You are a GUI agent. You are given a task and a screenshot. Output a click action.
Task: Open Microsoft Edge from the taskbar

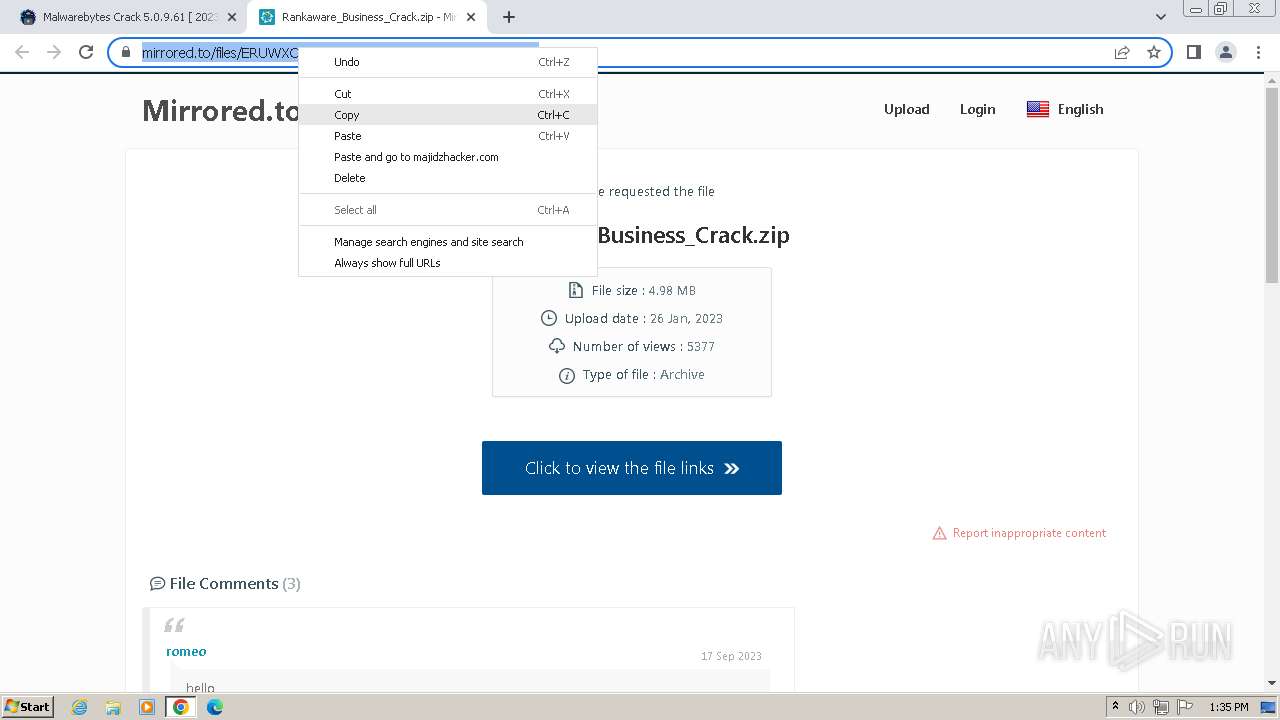pos(215,707)
